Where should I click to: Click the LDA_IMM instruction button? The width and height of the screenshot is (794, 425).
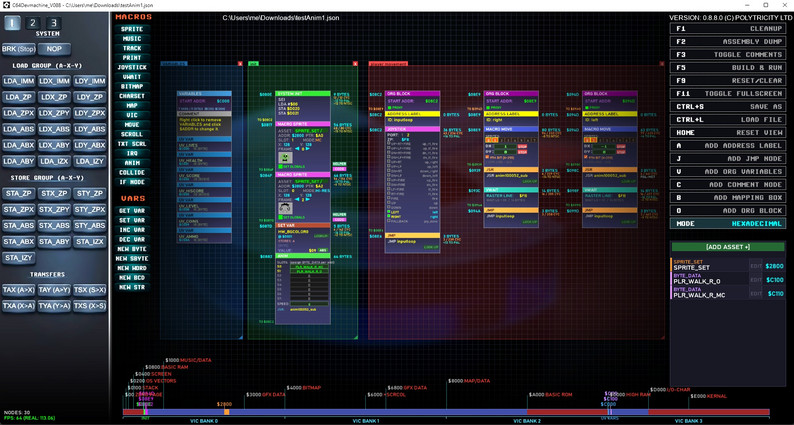tap(19, 82)
